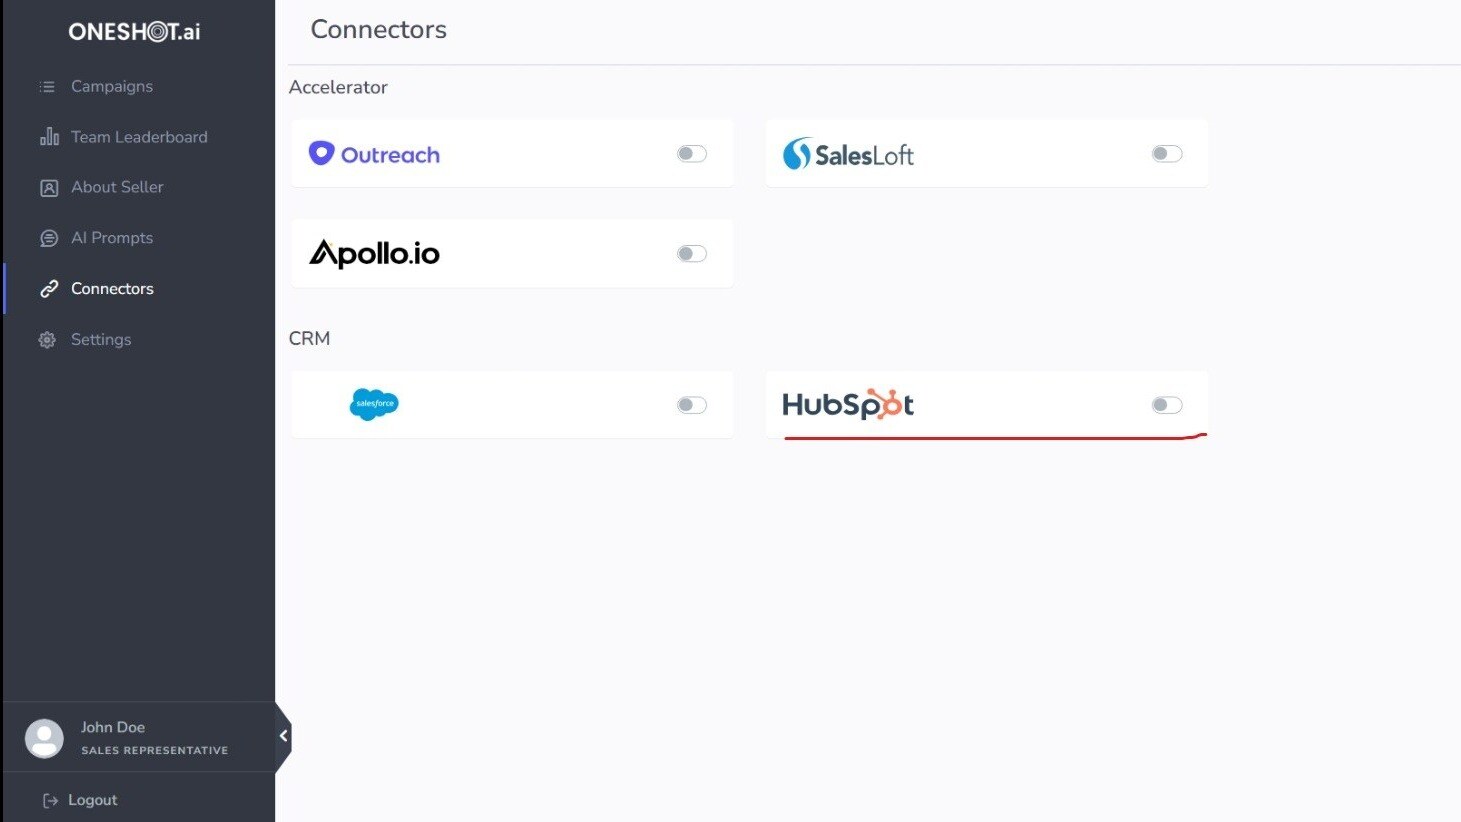Open Settings via the gear icon

pos(46,339)
